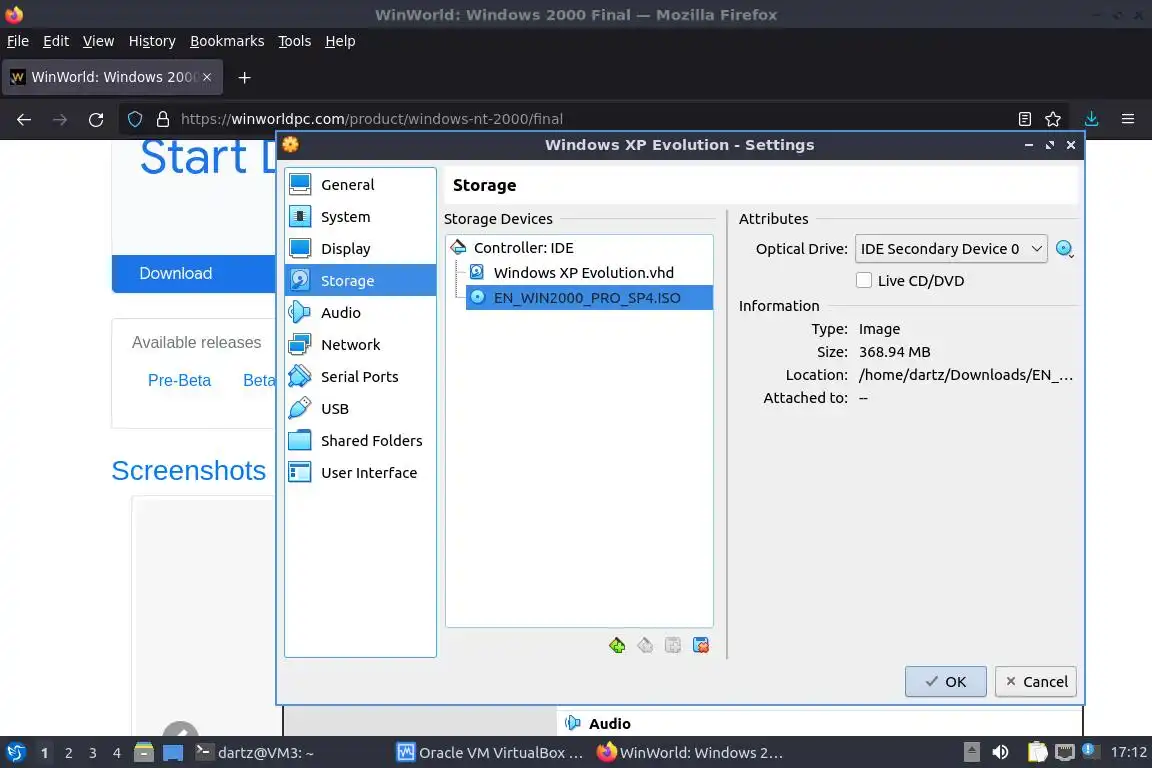This screenshot has width=1152, height=768.
Task: Open the USB settings category
Action: coord(360,409)
